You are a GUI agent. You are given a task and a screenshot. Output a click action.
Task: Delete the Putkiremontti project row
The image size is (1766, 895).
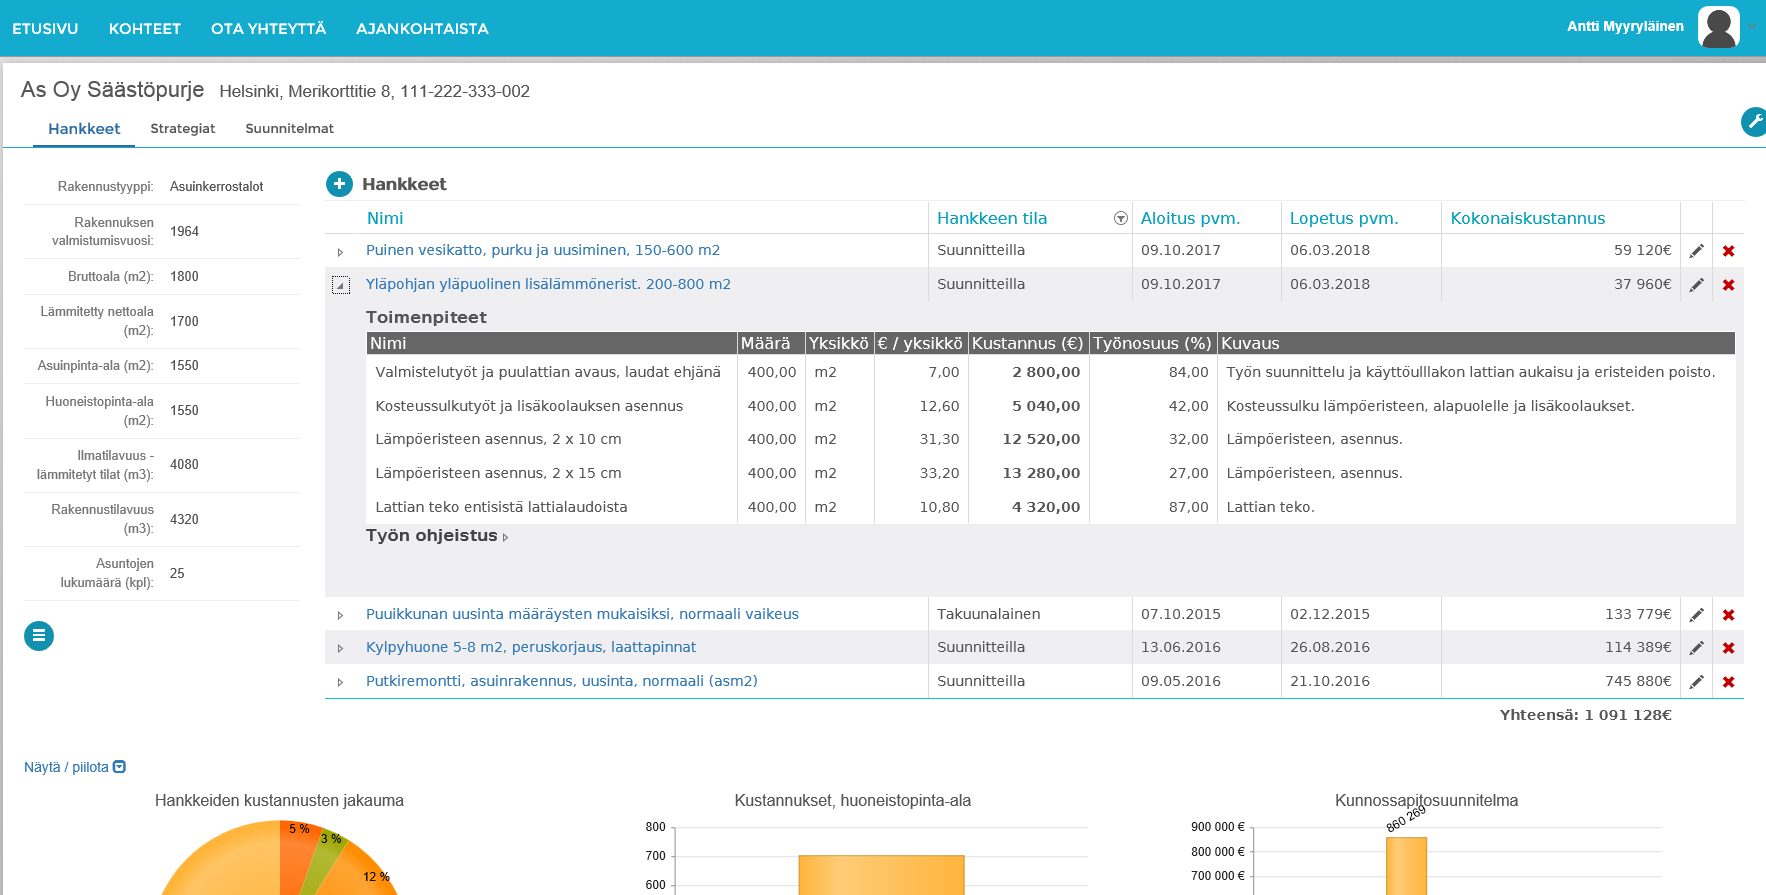[1729, 682]
